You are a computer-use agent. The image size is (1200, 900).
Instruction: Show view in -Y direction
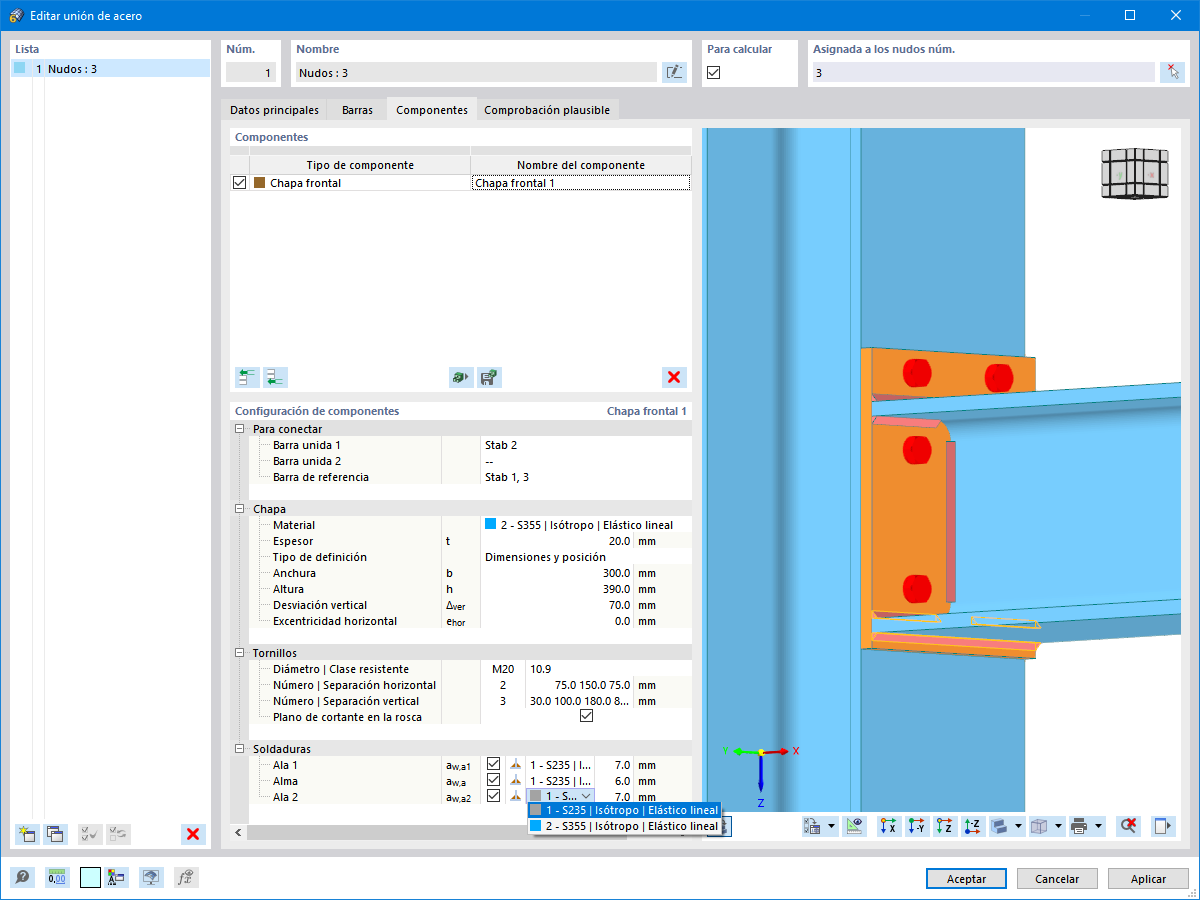click(916, 826)
